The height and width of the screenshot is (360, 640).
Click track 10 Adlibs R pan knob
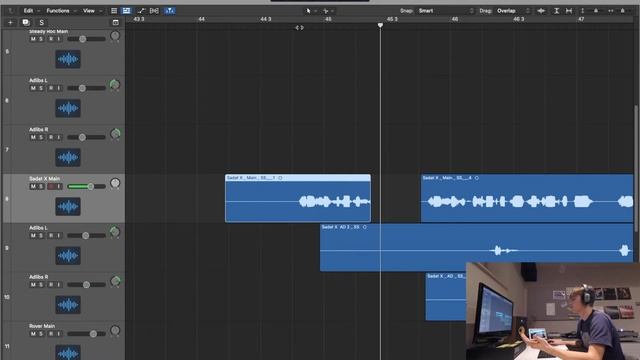115,281
